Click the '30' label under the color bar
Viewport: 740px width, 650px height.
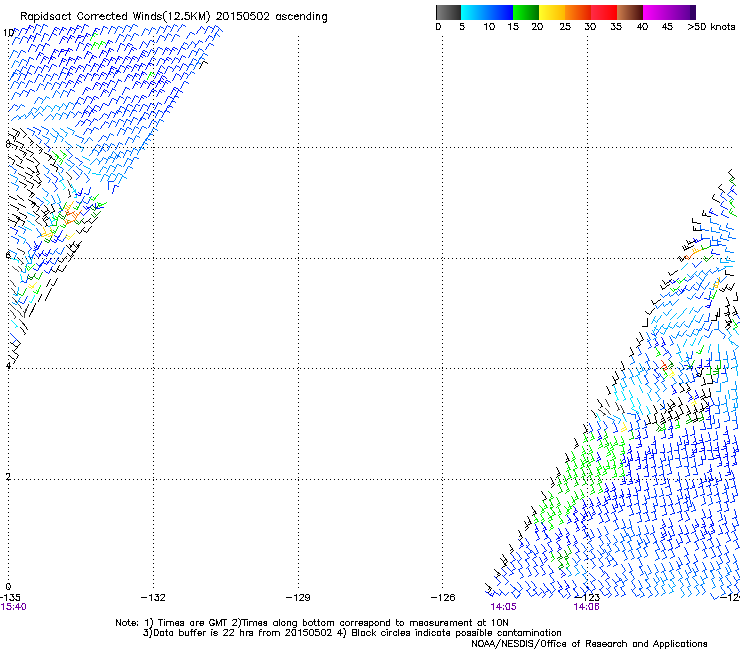coord(590,27)
